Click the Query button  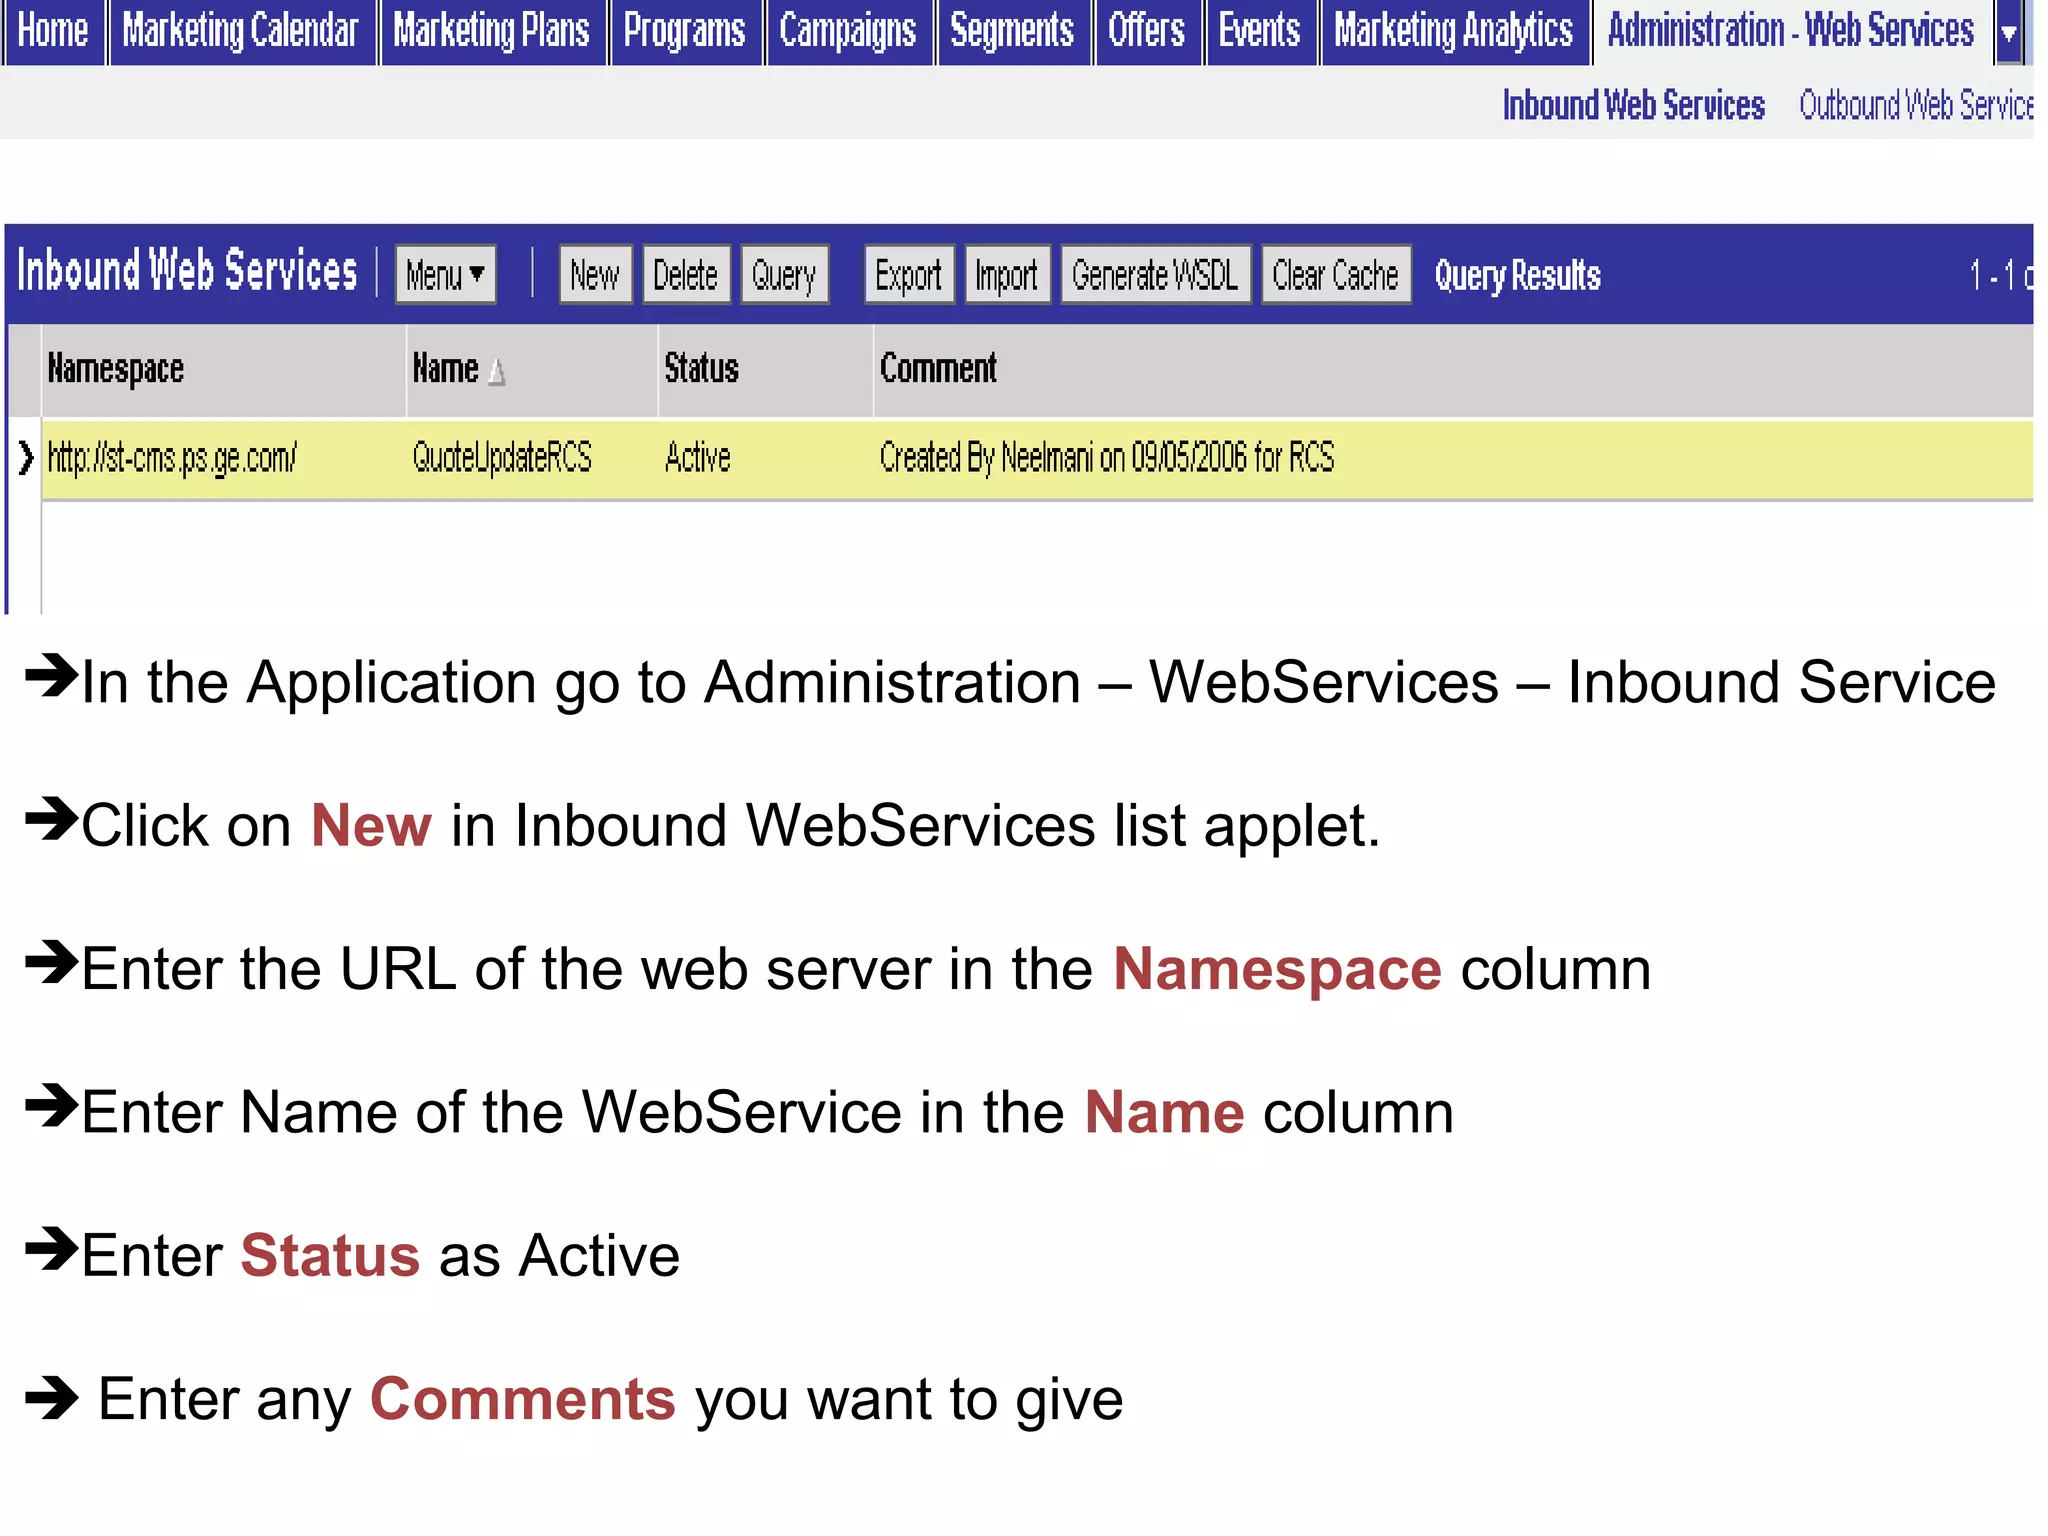coord(784,274)
